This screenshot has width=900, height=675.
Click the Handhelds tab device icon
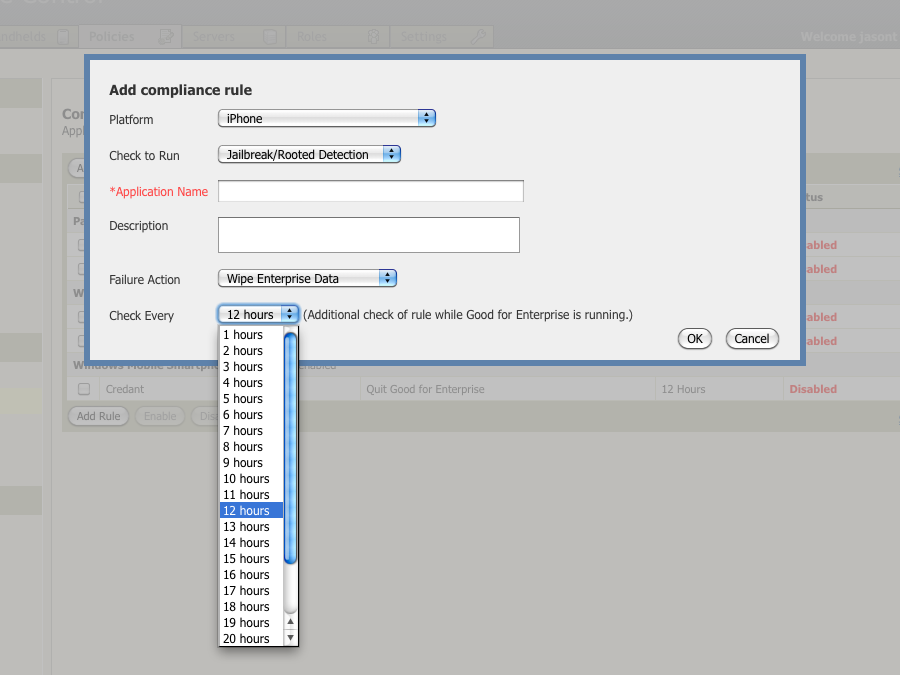63,37
